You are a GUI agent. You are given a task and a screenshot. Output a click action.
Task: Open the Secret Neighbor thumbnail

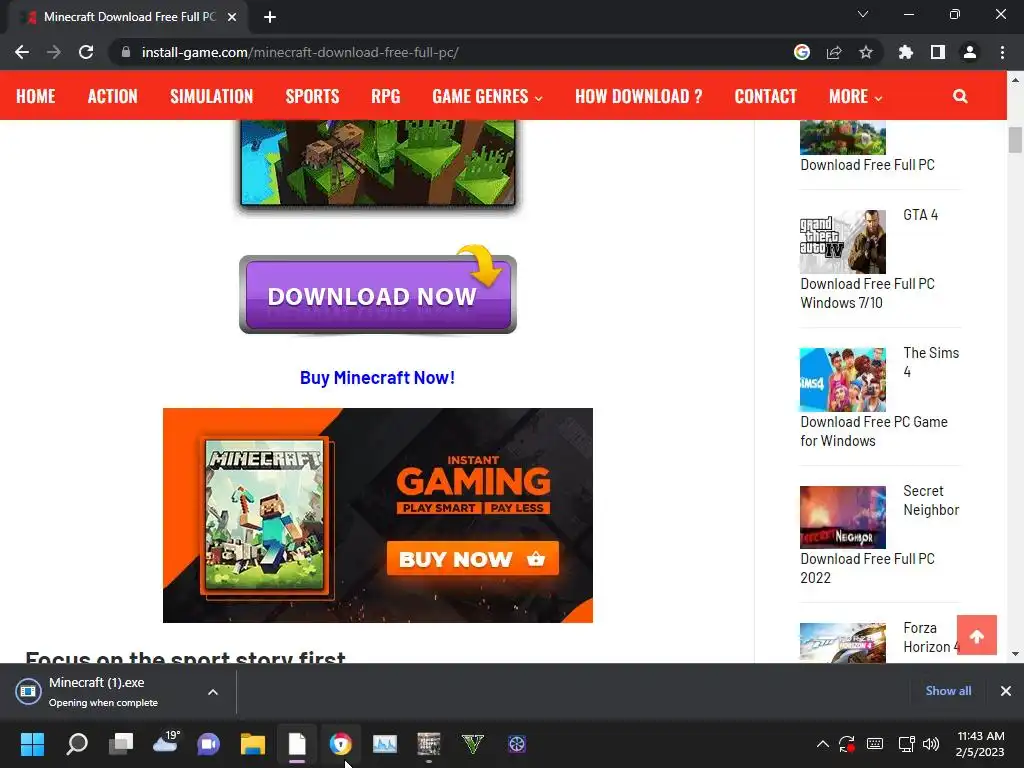coord(842,517)
